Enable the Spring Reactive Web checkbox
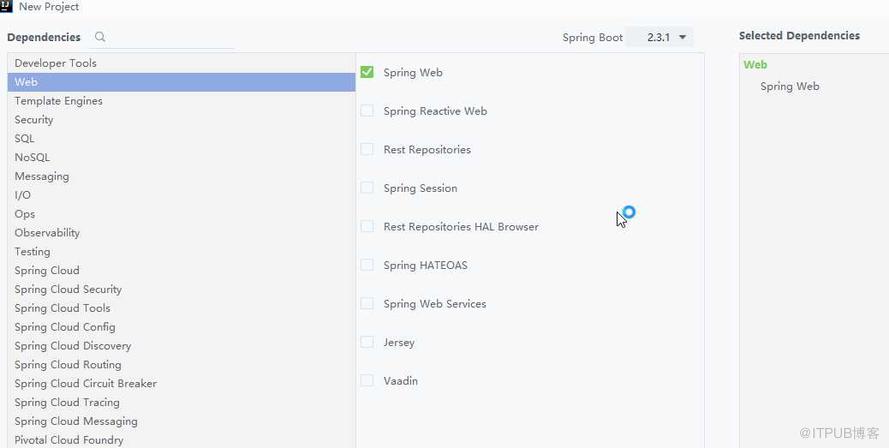 coord(367,111)
